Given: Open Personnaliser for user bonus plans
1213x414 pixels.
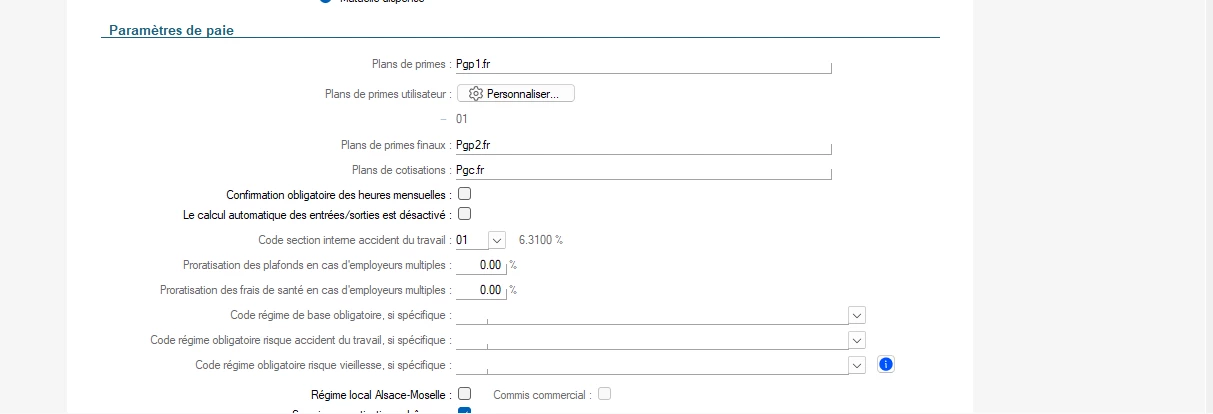Looking at the screenshot, I should coord(516,94).
